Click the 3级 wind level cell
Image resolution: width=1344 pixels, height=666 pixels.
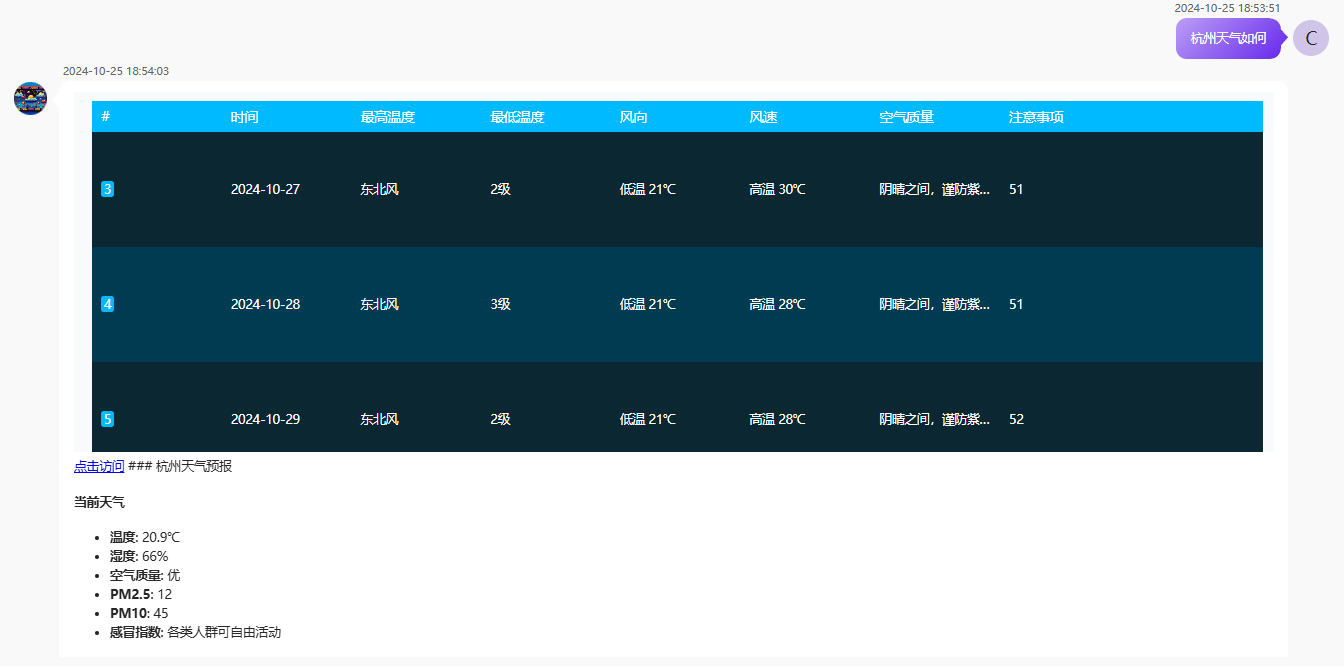pyautogui.click(x=500, y=304)
